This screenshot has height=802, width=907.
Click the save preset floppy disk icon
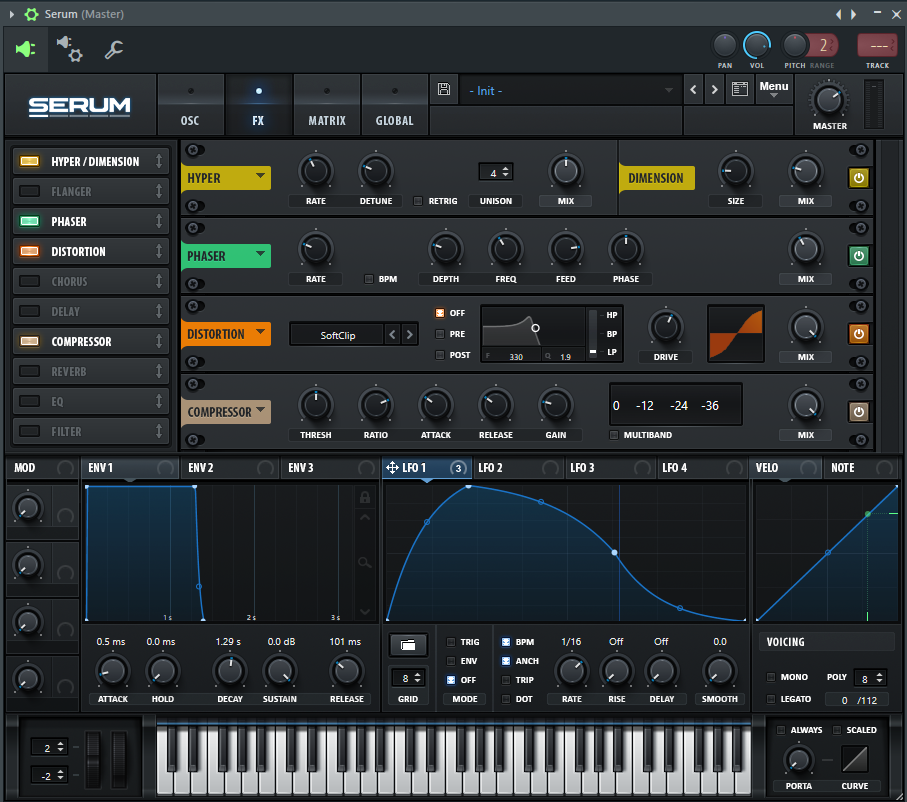444,89
